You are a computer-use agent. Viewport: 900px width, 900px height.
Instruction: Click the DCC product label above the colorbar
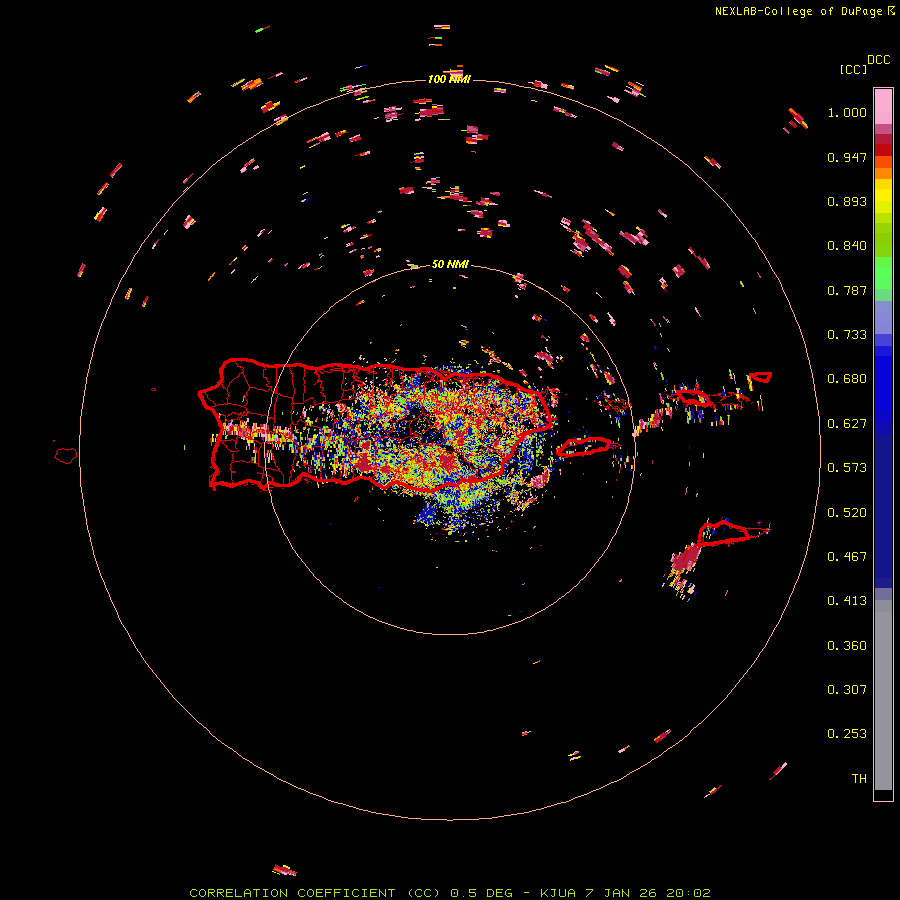(878, 60)
